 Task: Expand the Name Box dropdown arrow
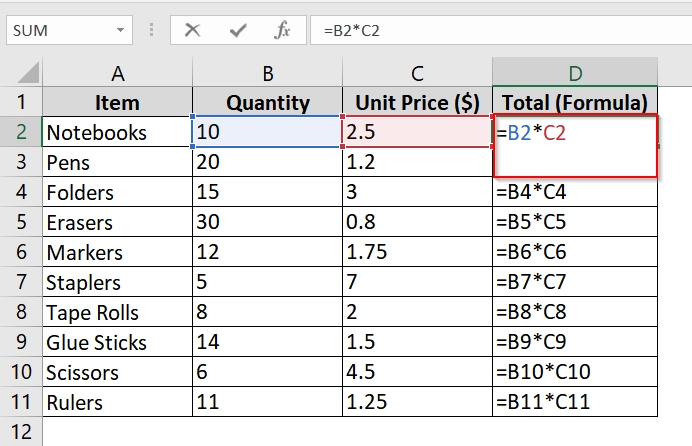(x=120, y=30)
